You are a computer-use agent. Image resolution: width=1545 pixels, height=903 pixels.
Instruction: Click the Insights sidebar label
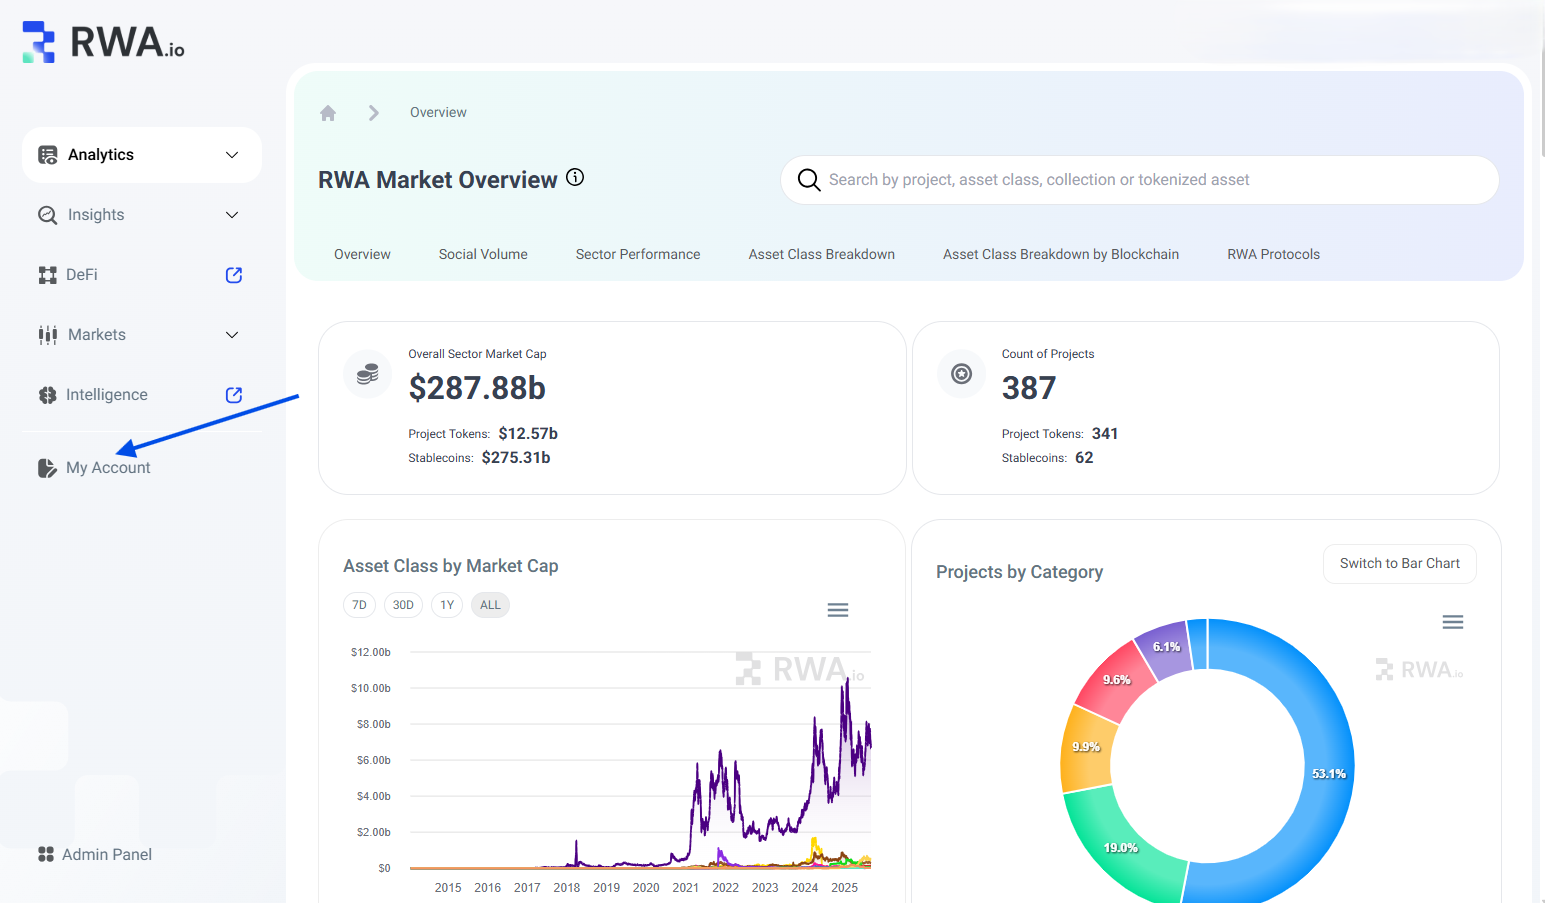pyautogui.click(x=96, y=215)
